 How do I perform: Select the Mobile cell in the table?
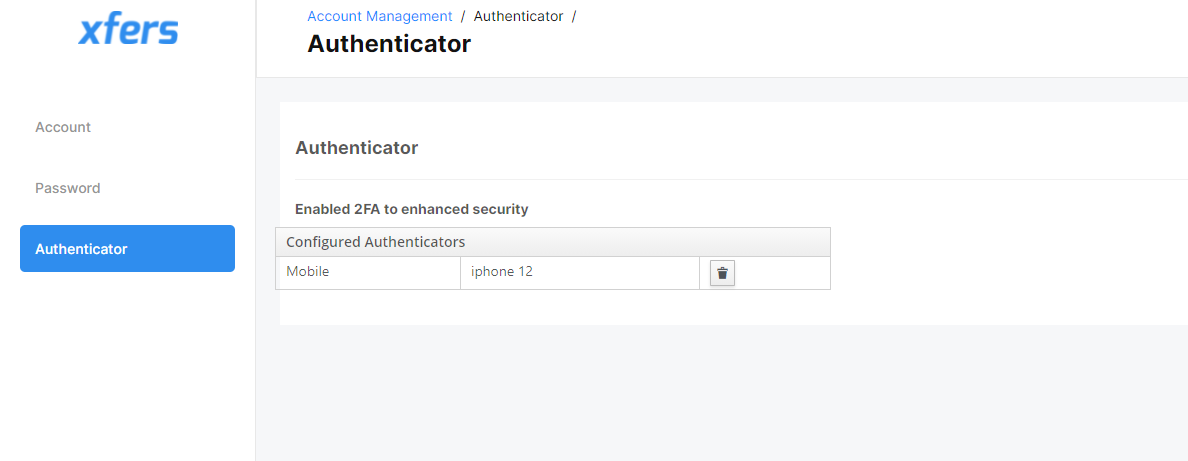click(x=368, y=273)
